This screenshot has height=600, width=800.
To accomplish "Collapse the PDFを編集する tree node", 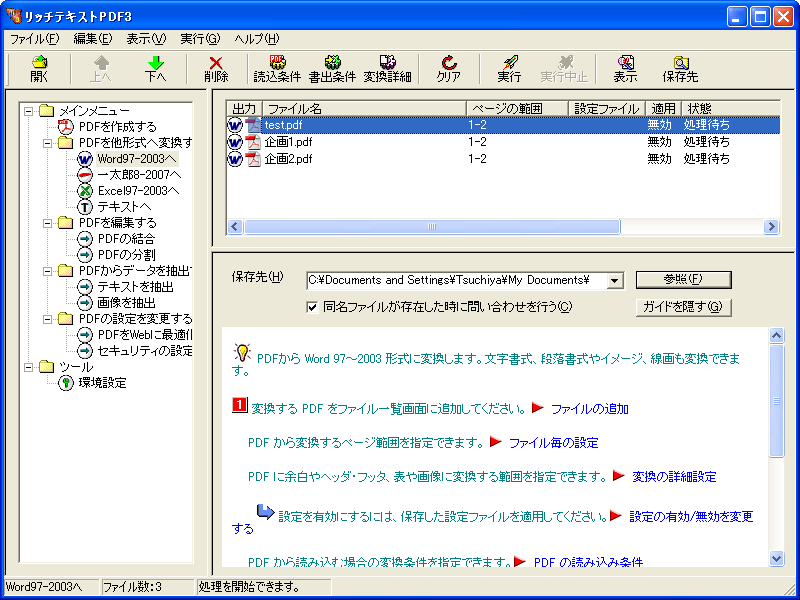I will click(x=47, y=223).
